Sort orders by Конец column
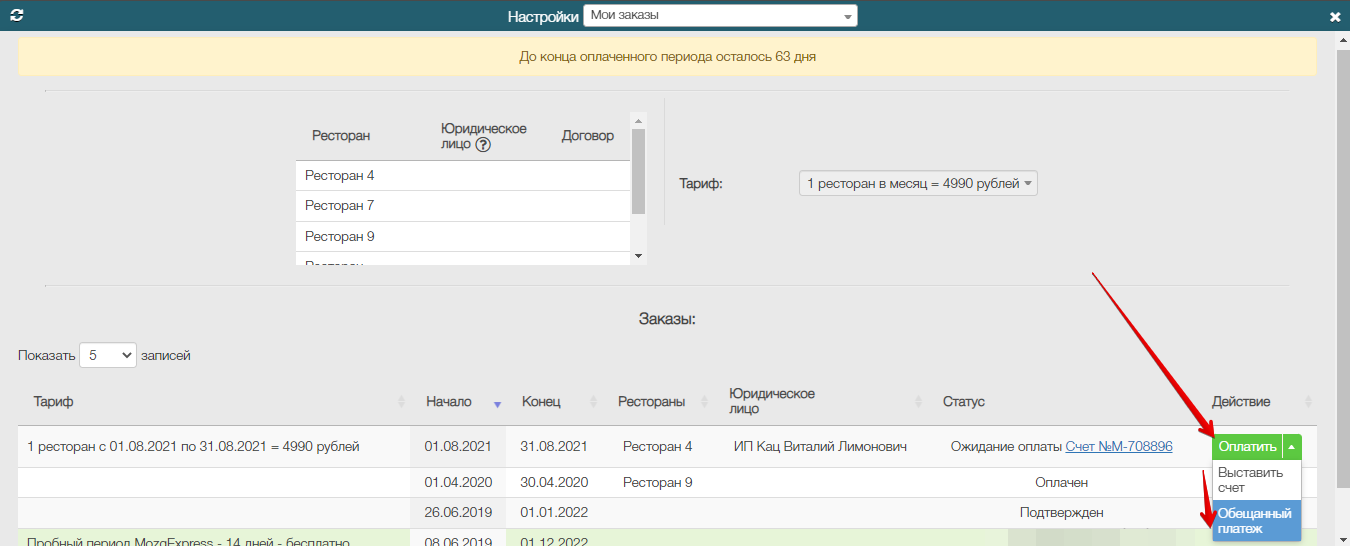1350x546 pixels. pos(553,402)
